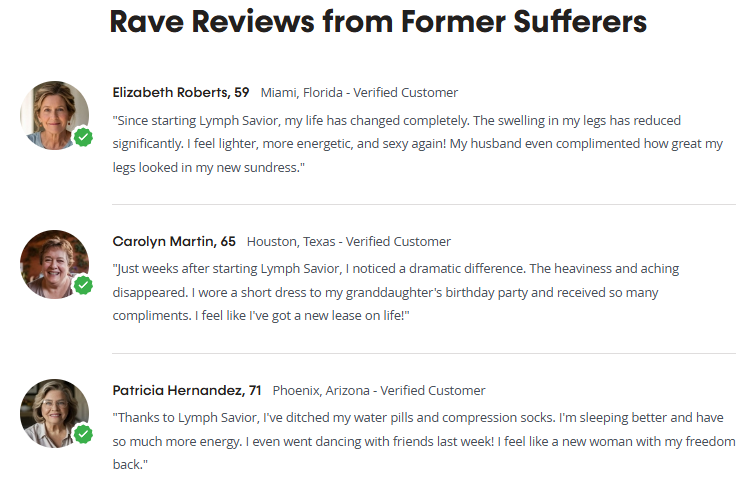
Task: Click divider line below Elizabeth's review
Action: (x=424, y=205)
